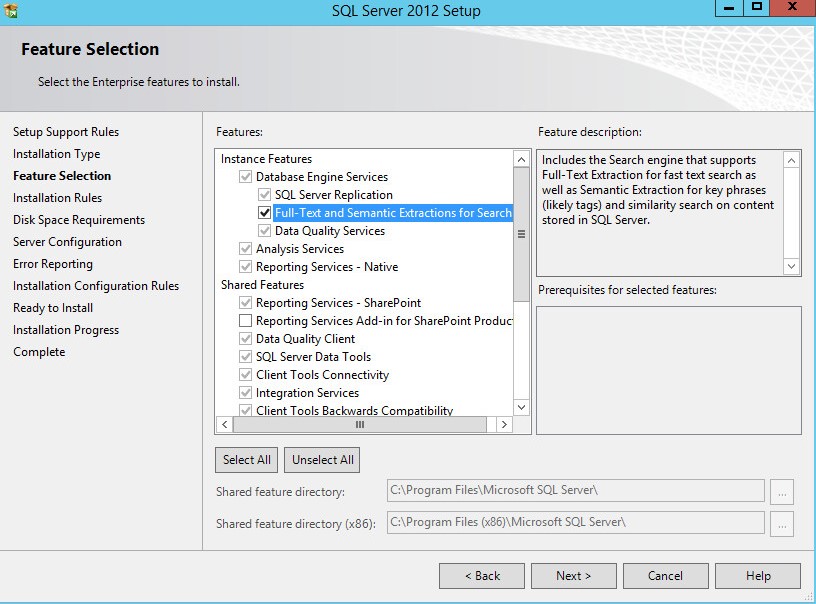This screenshot has width=816, height=604.
Task: Select Installation Configuration Rules step
Action: coord(96,286)
